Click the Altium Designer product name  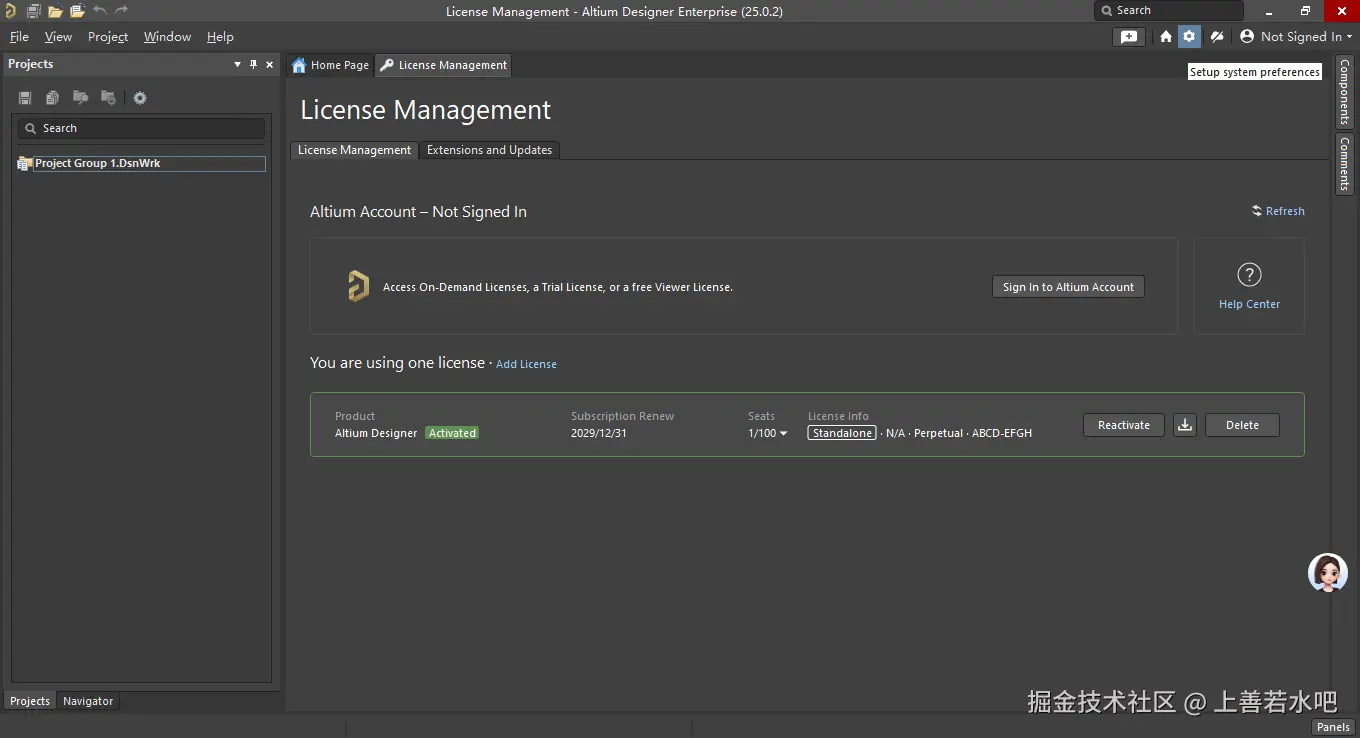(376, 433)
